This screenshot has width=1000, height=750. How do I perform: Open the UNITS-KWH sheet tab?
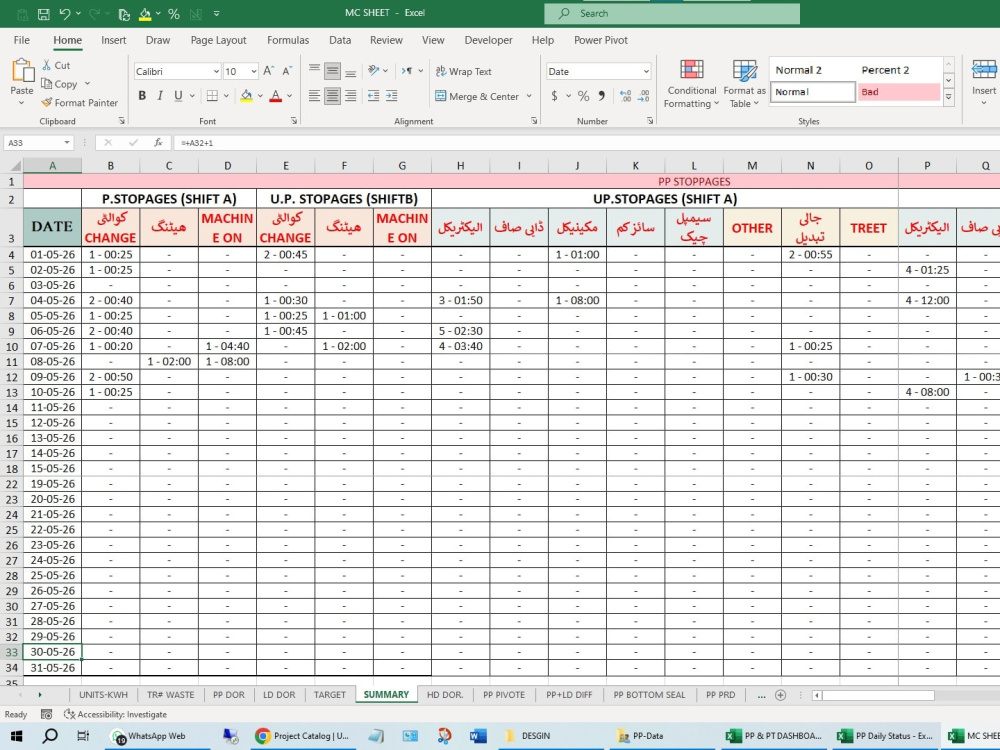103,695
